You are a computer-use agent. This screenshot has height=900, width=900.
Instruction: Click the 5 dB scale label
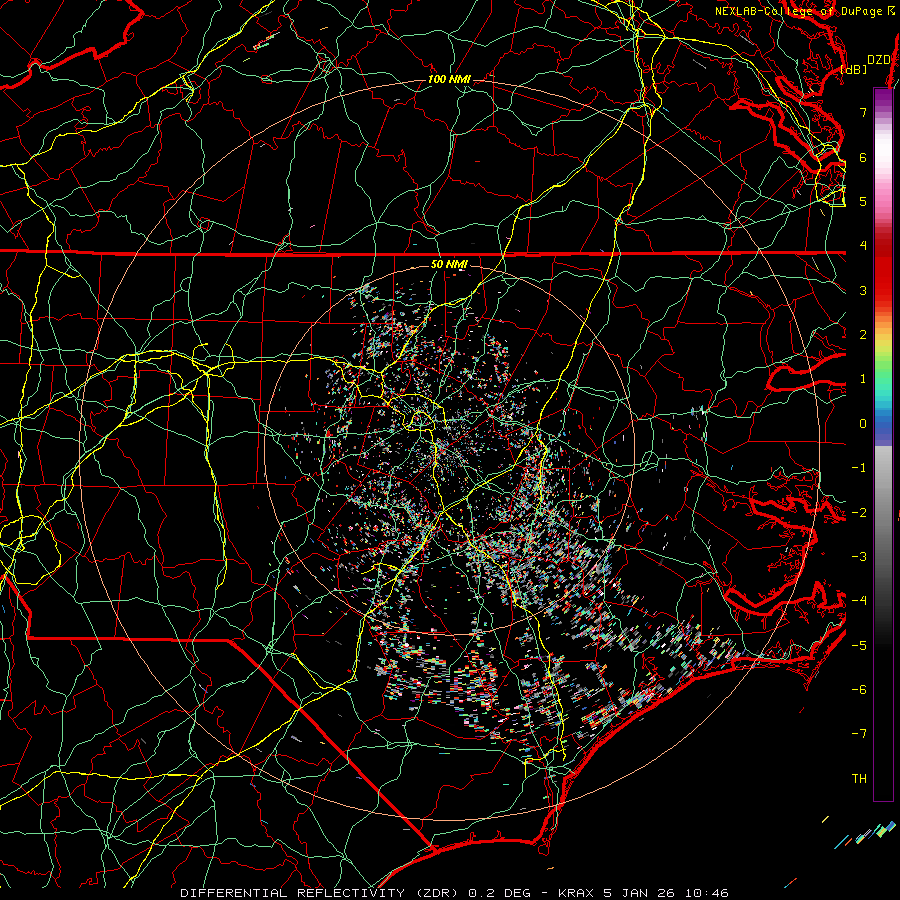pyautogui.click(x=863, y=201)
